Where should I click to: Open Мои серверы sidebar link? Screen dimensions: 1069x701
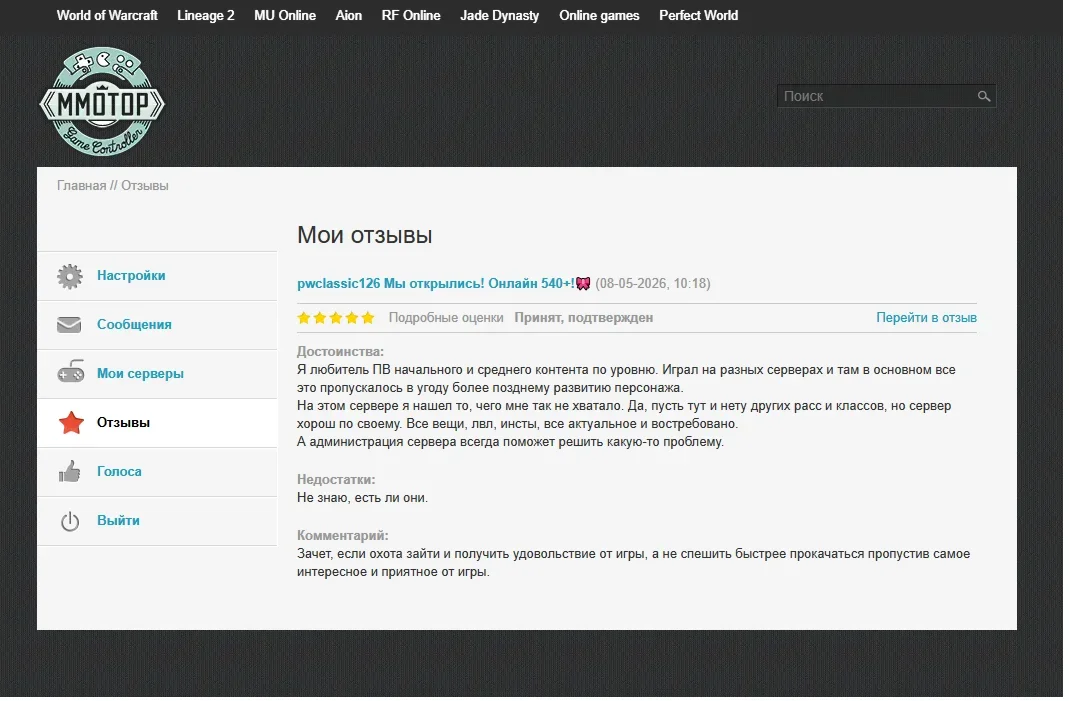(x=141, y=375)
